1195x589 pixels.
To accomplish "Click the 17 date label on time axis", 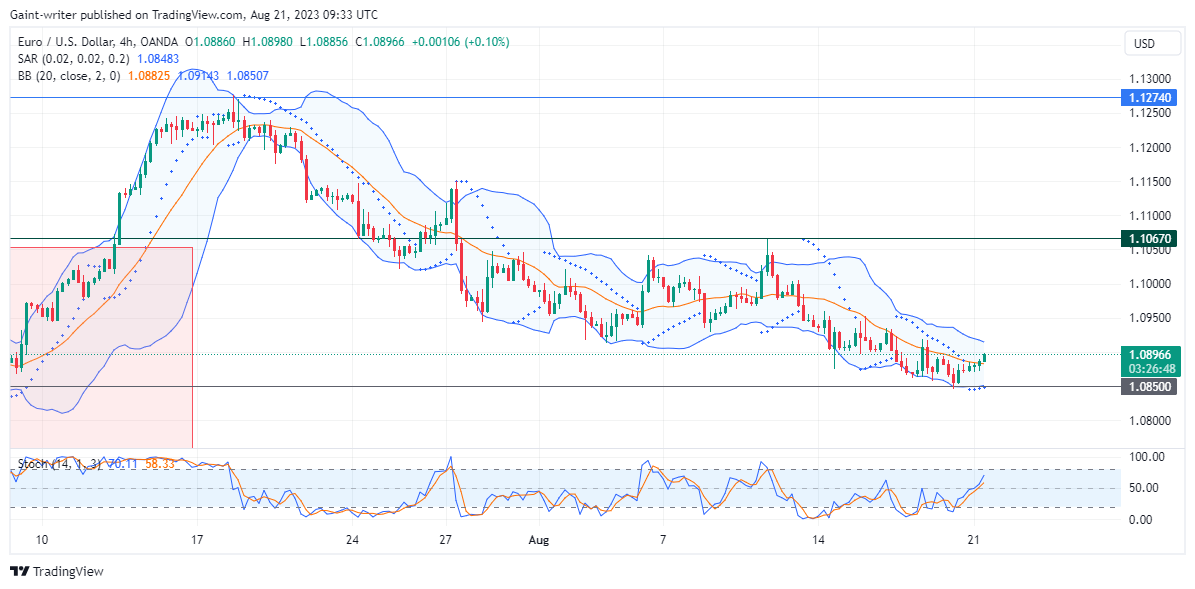I will click(197, 539).
